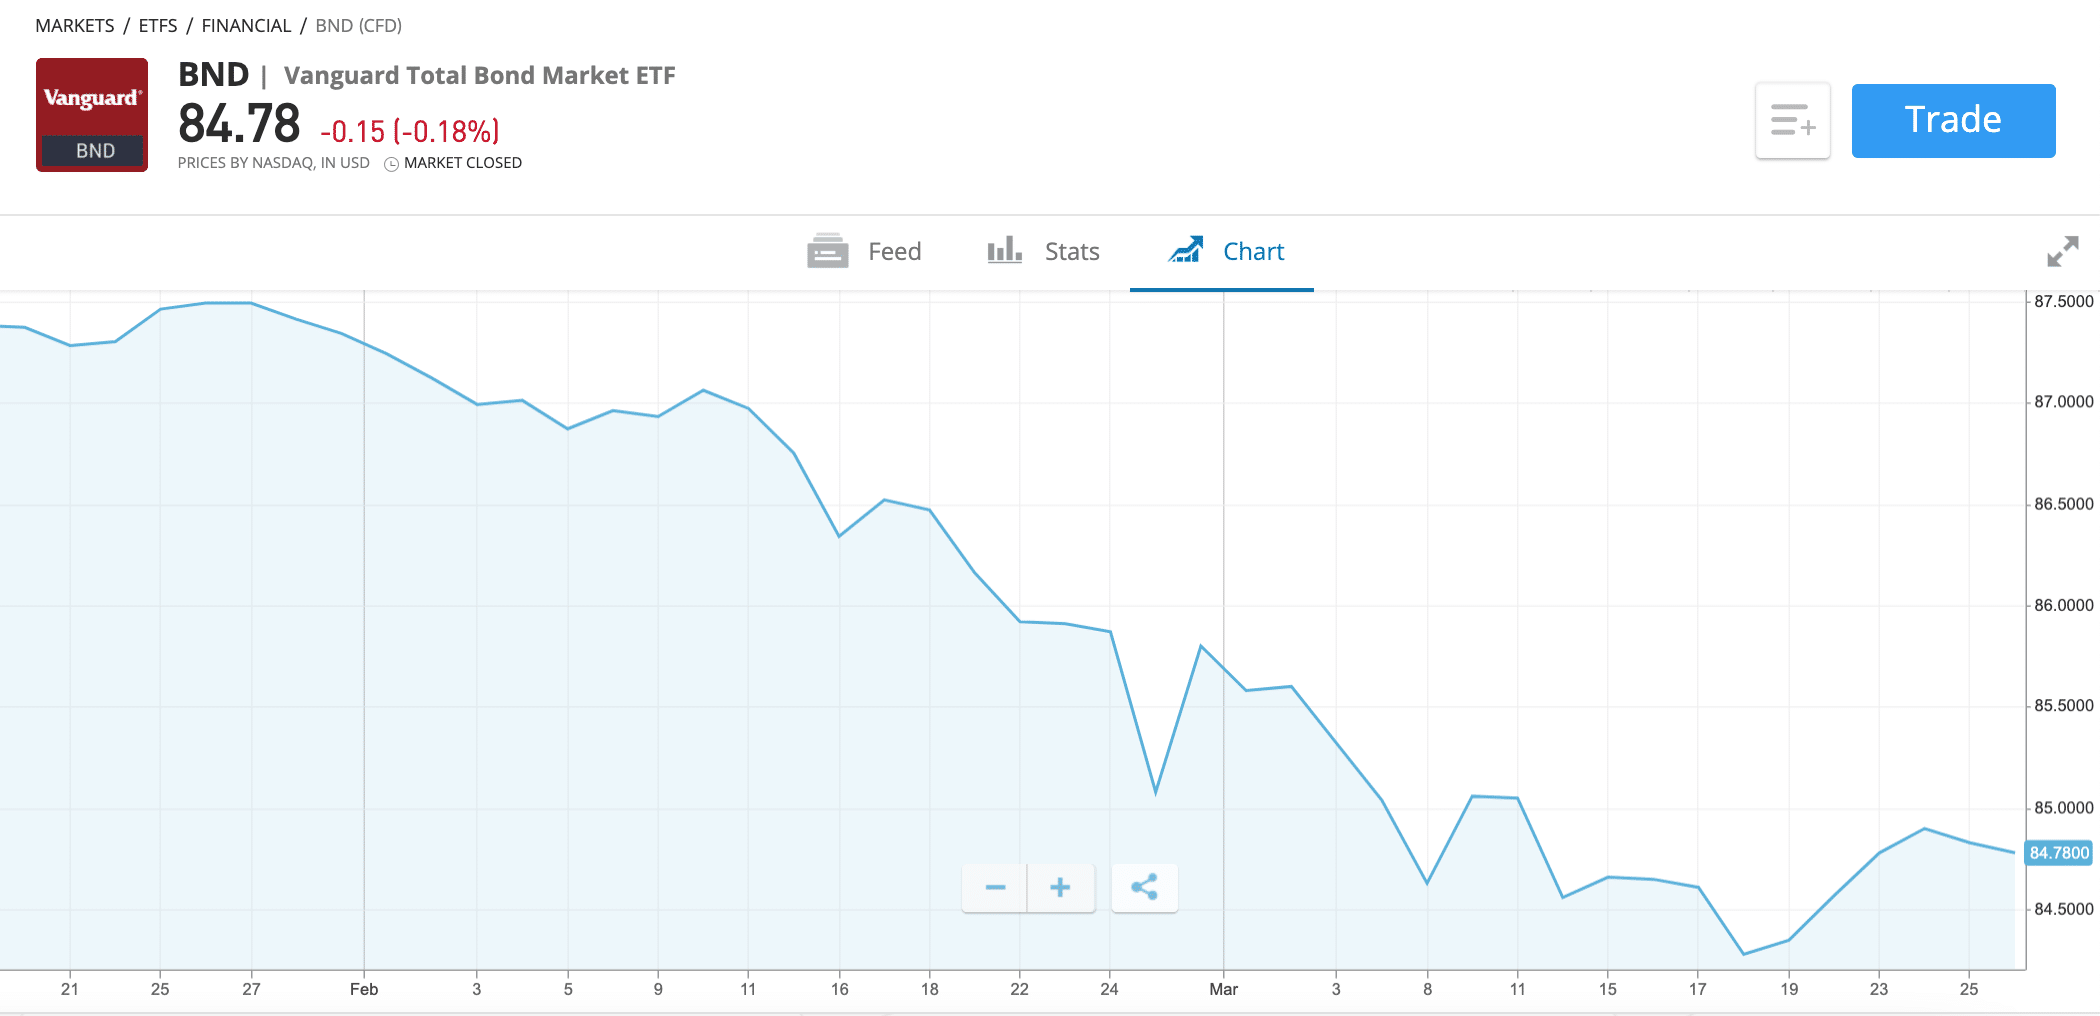Image resolution: width=2100 pixels, height=1016 pixels.
Task: Open the add-to-watchlist icon button
Action: point(1793,121)
